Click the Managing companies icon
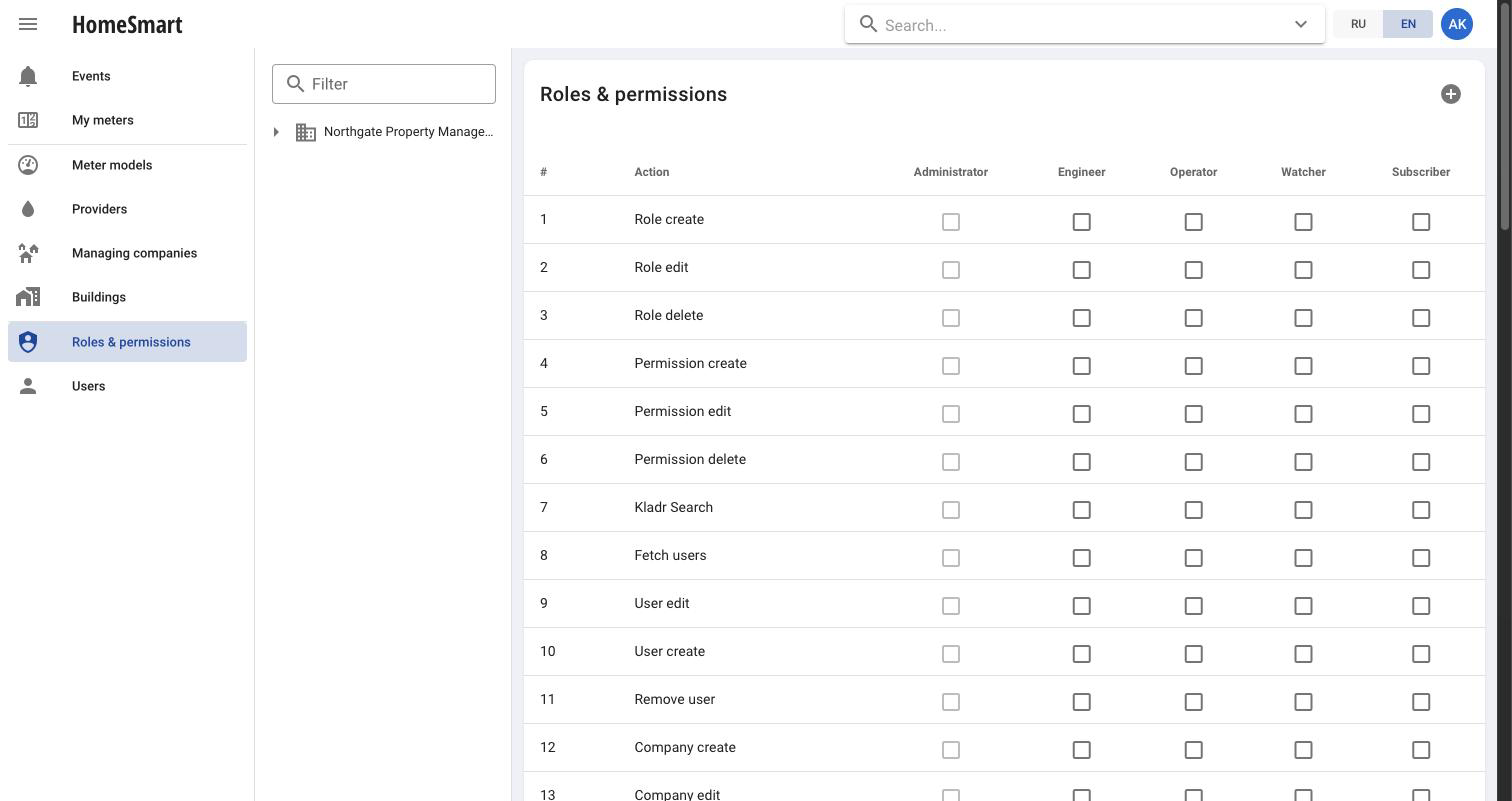Viewport: 1512px width, 801px height. (x=28, y=253)
